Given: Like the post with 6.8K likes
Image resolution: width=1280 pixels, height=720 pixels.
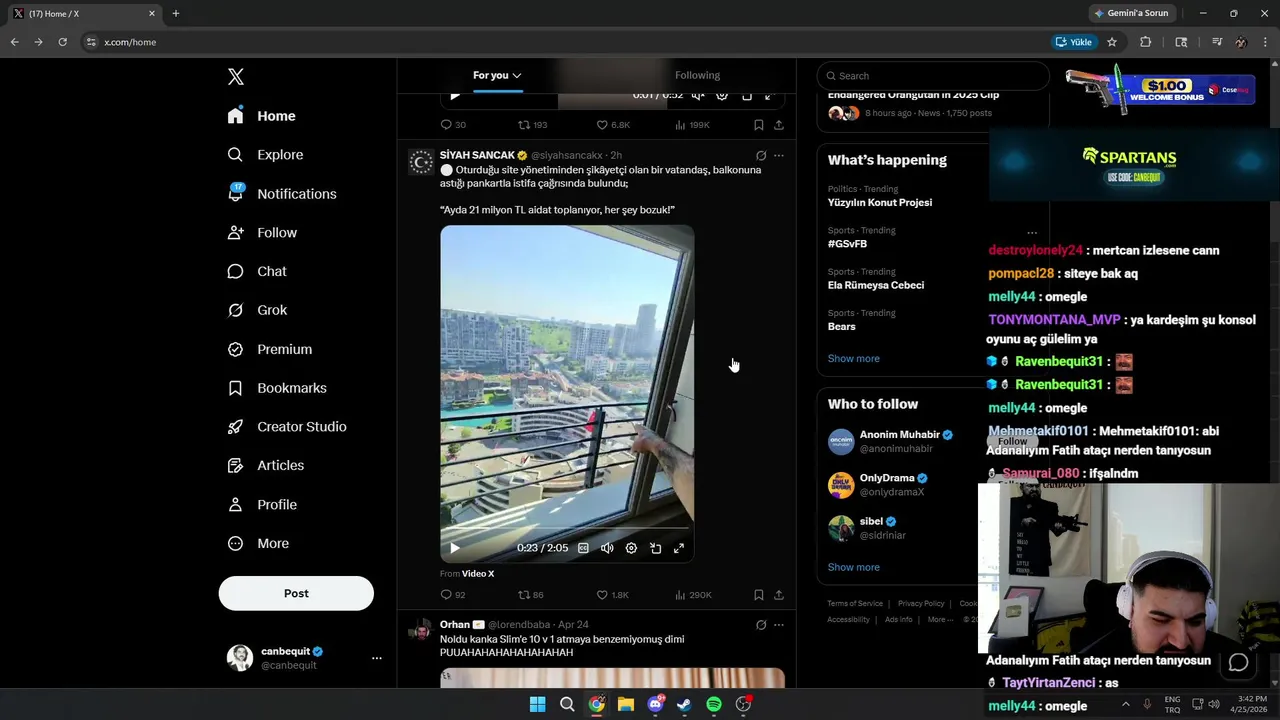Looking at the screenshot, I should pyautogui.click(x=613, y=125).
